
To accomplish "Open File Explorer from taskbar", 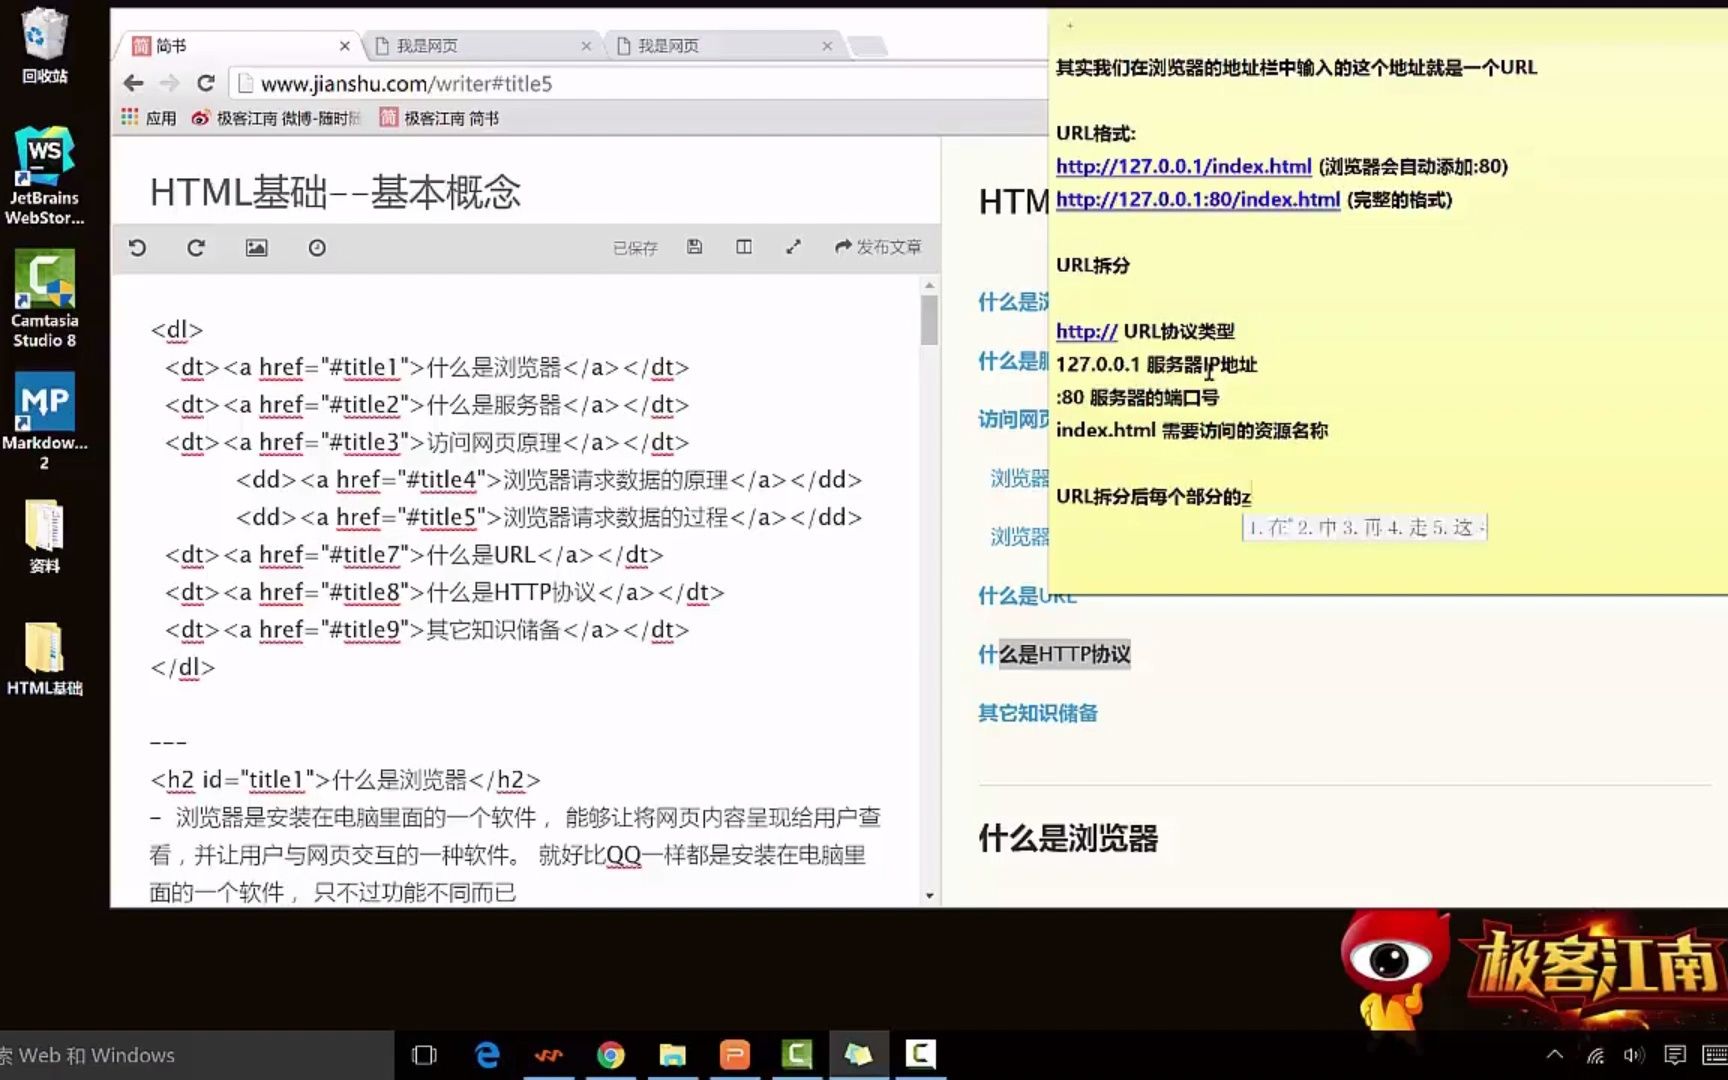I will coord(673,1055).
